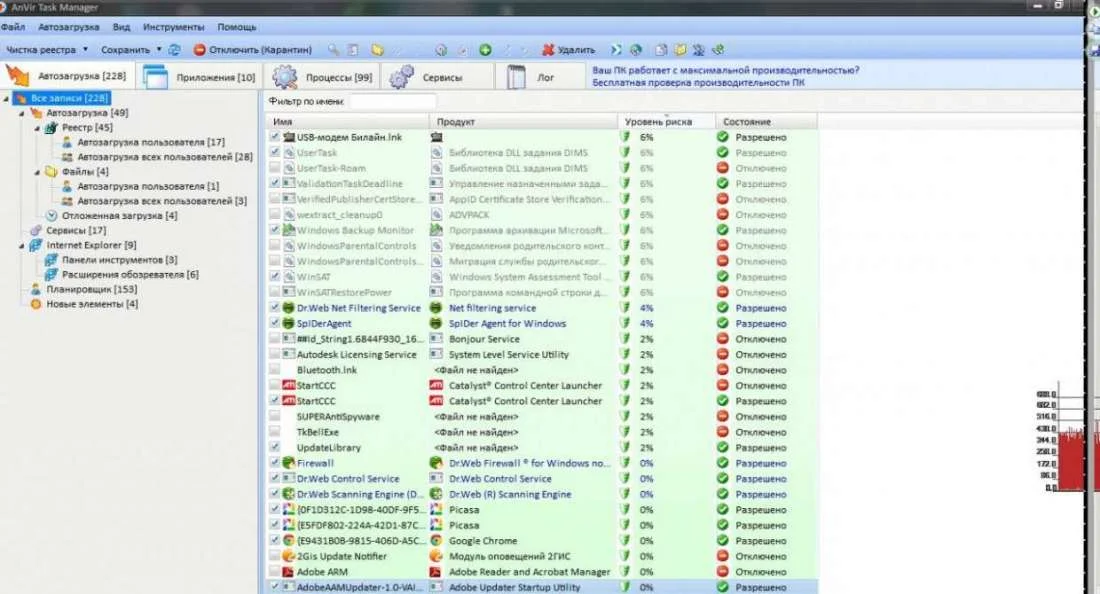Open the Вид menu
1100x594 pixels.
121,27
